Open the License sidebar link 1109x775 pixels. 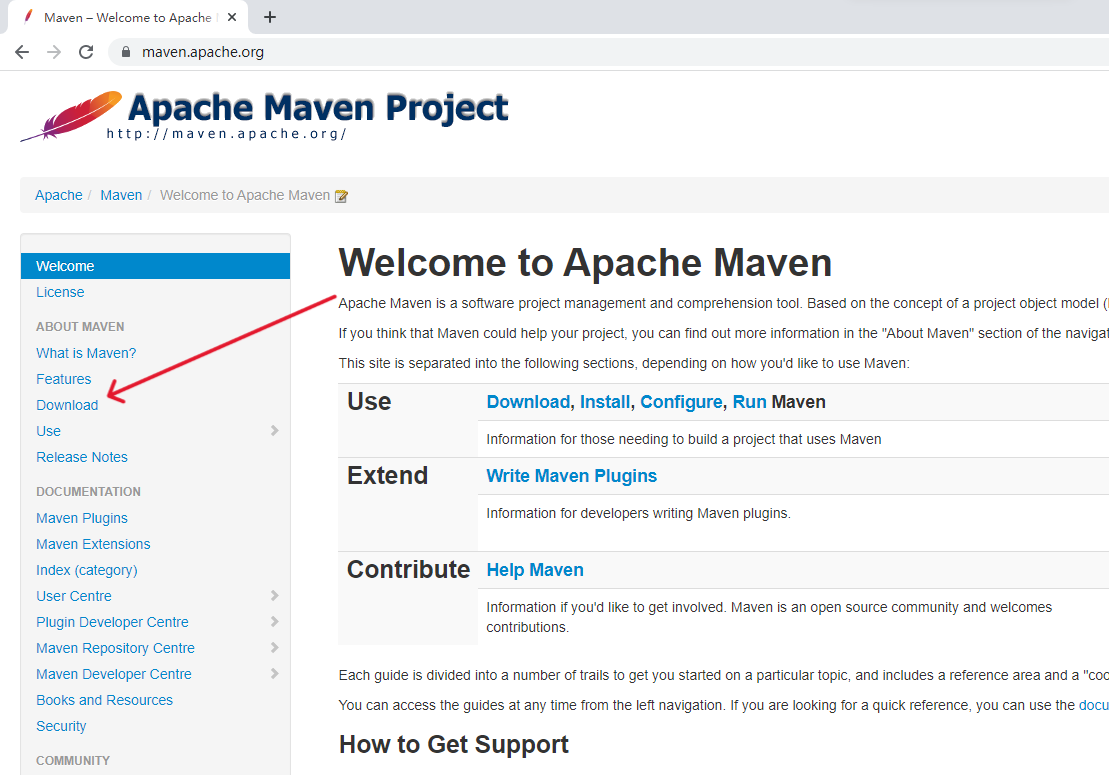click(60, 292)
